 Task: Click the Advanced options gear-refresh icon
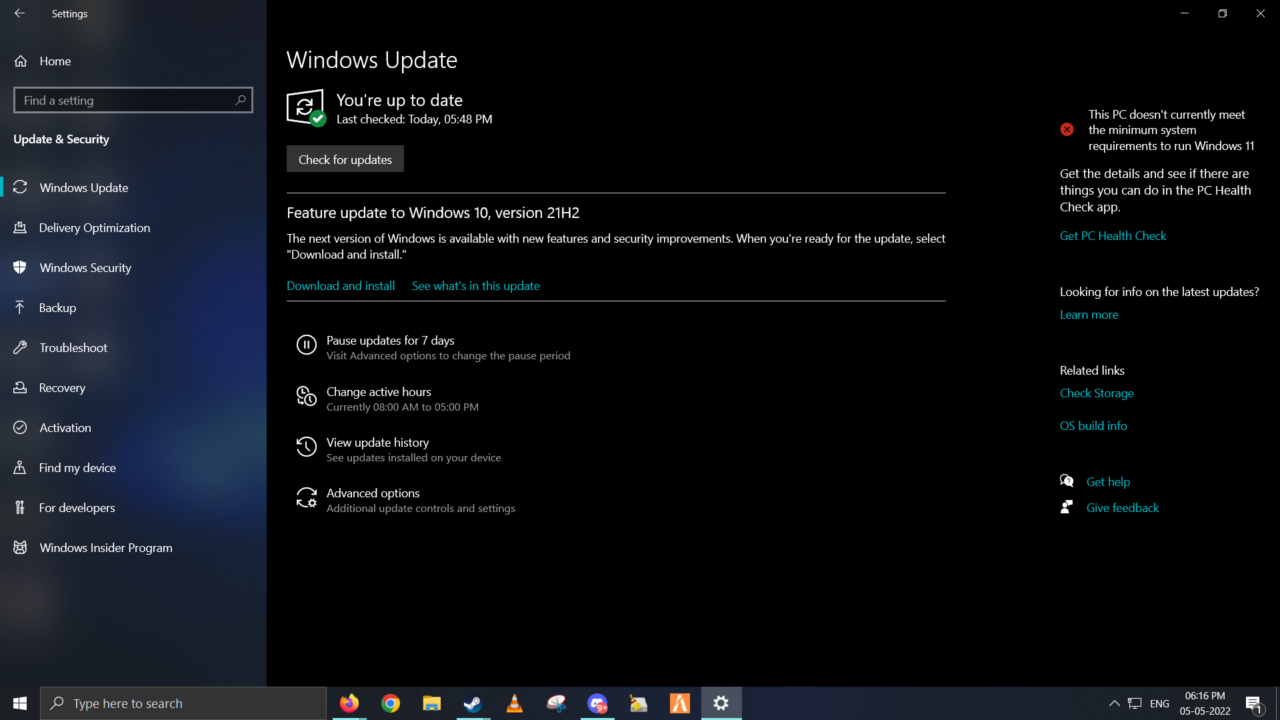tap(306, 498)
